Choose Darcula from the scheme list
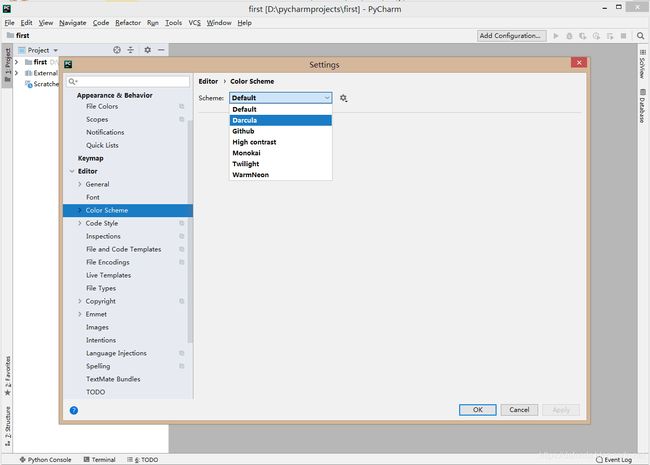650x465 pixels. click(x=281, y=120)
